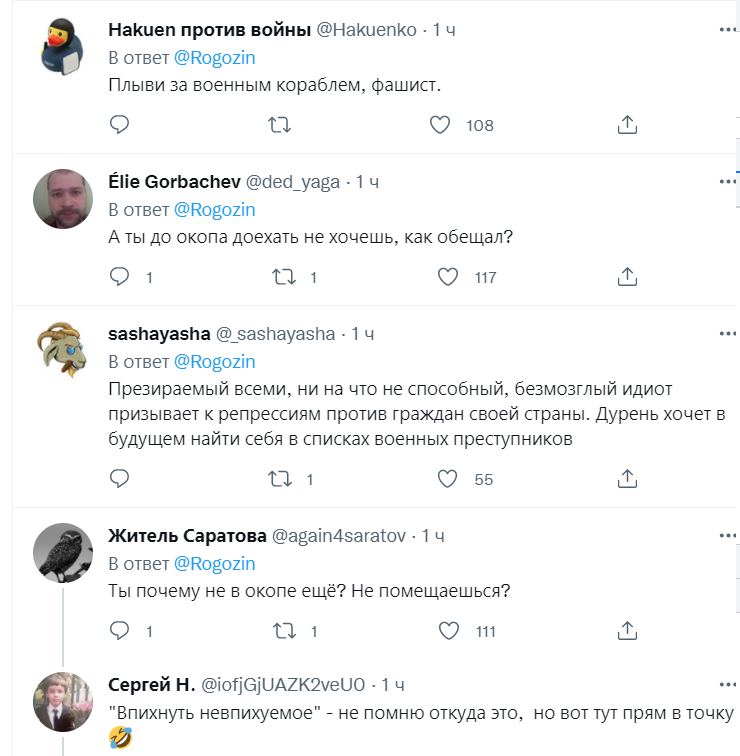Open Hakuen's rubber duck avatar

pos(64,47)
